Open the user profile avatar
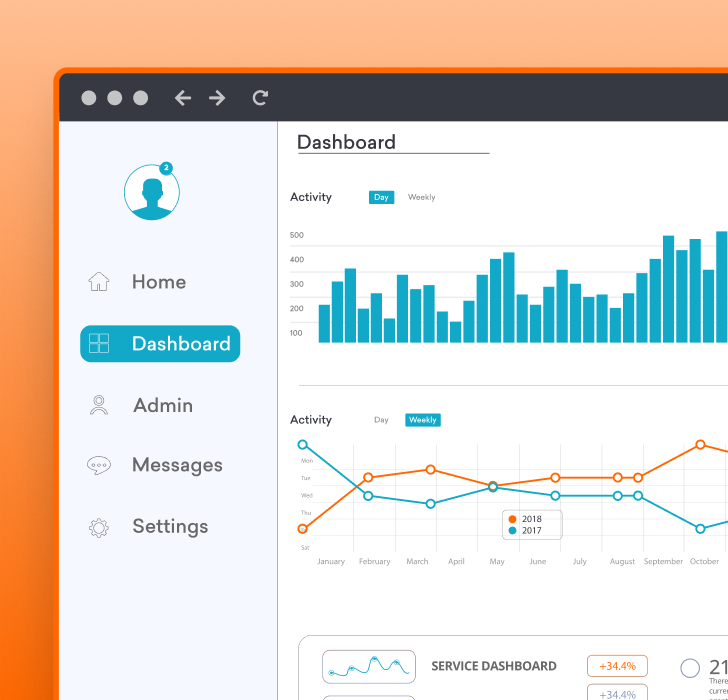The image size is (728, 700). click(152, 193)
